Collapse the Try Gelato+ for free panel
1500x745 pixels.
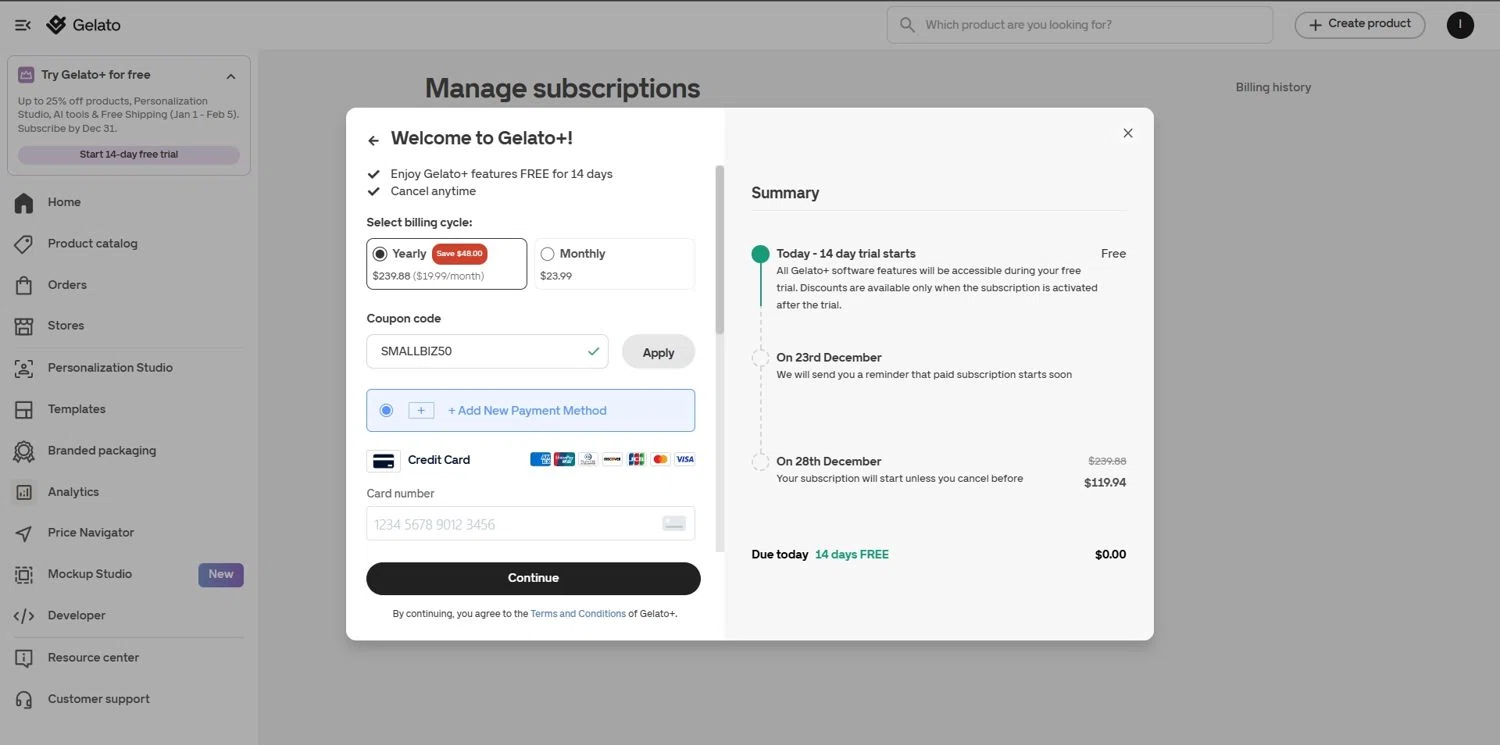[x=231, y=76]
